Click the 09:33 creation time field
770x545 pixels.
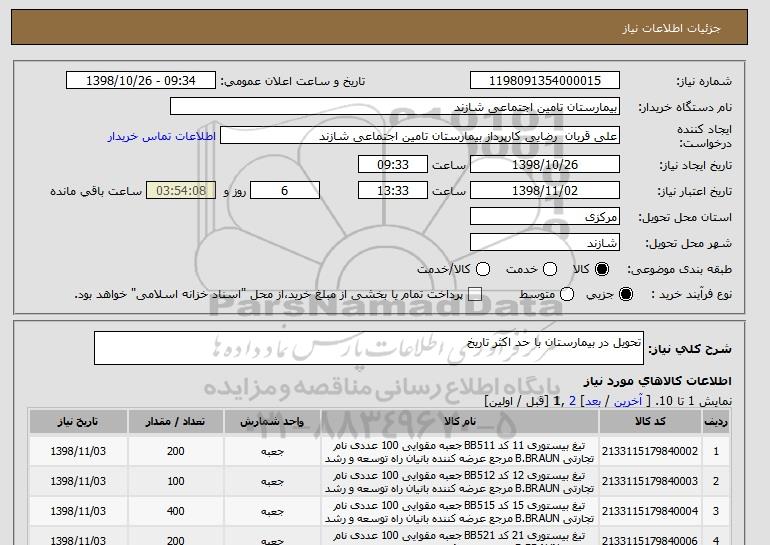[393, 164]
